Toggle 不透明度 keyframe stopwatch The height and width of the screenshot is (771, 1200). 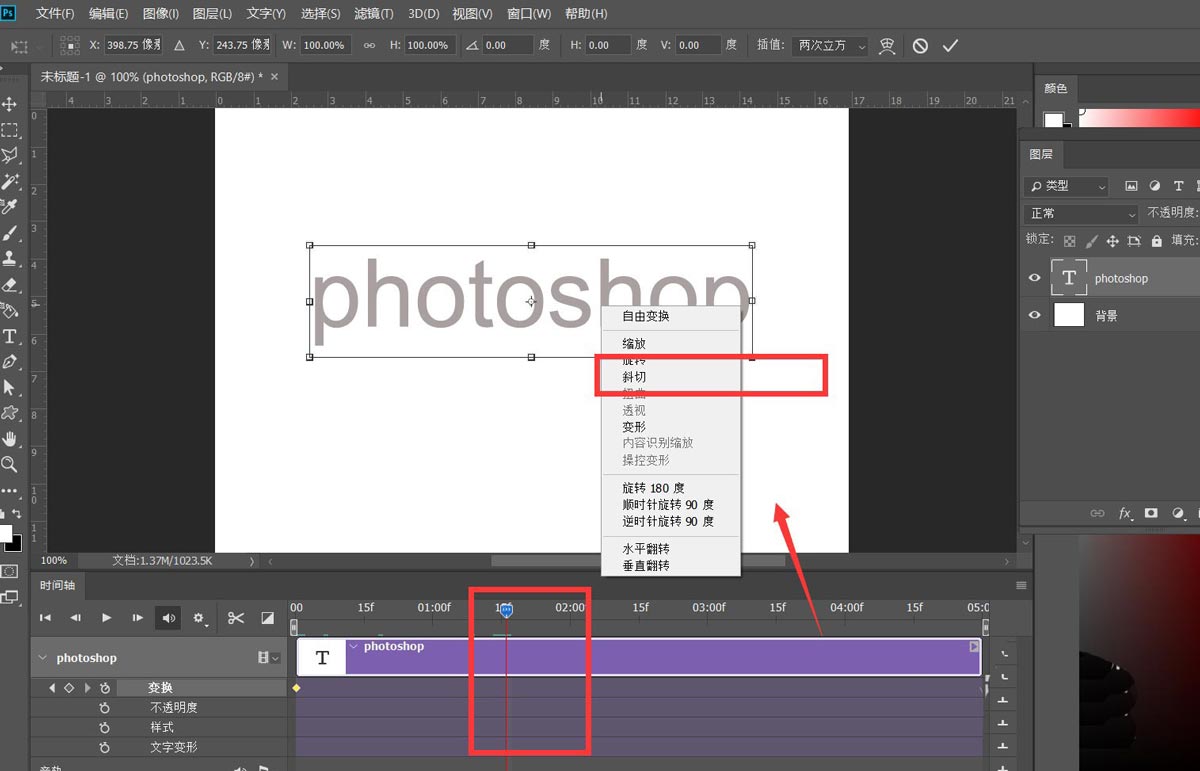(104, 707)
